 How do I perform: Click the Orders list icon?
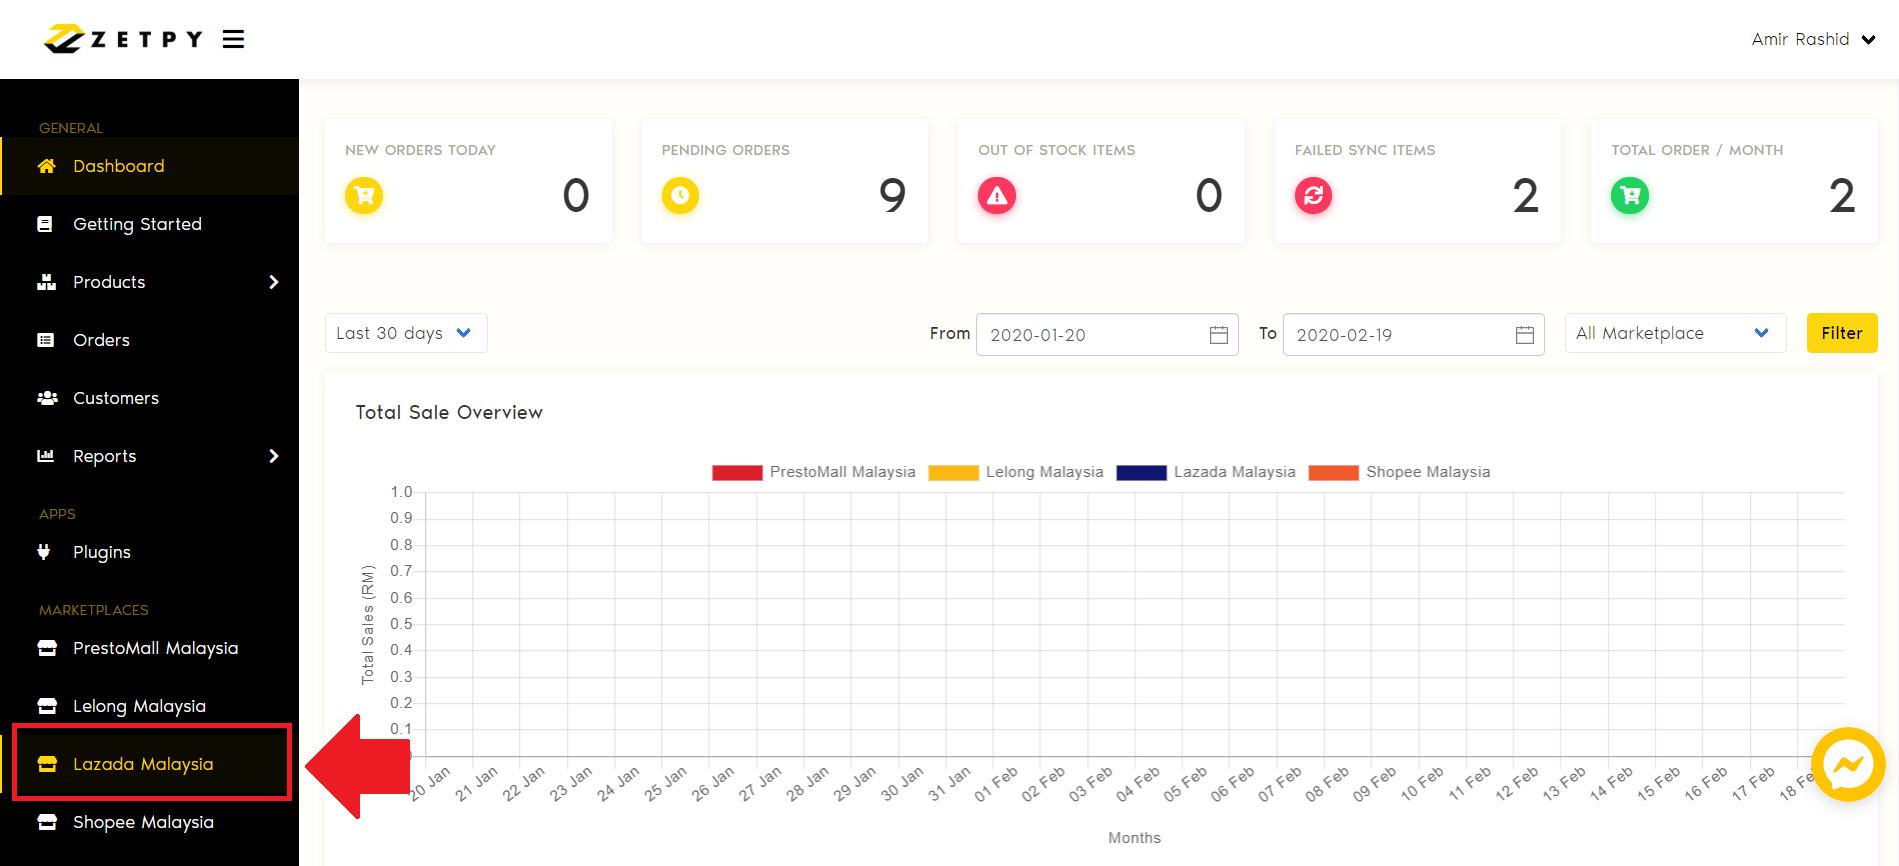click(x=46, y=340)
